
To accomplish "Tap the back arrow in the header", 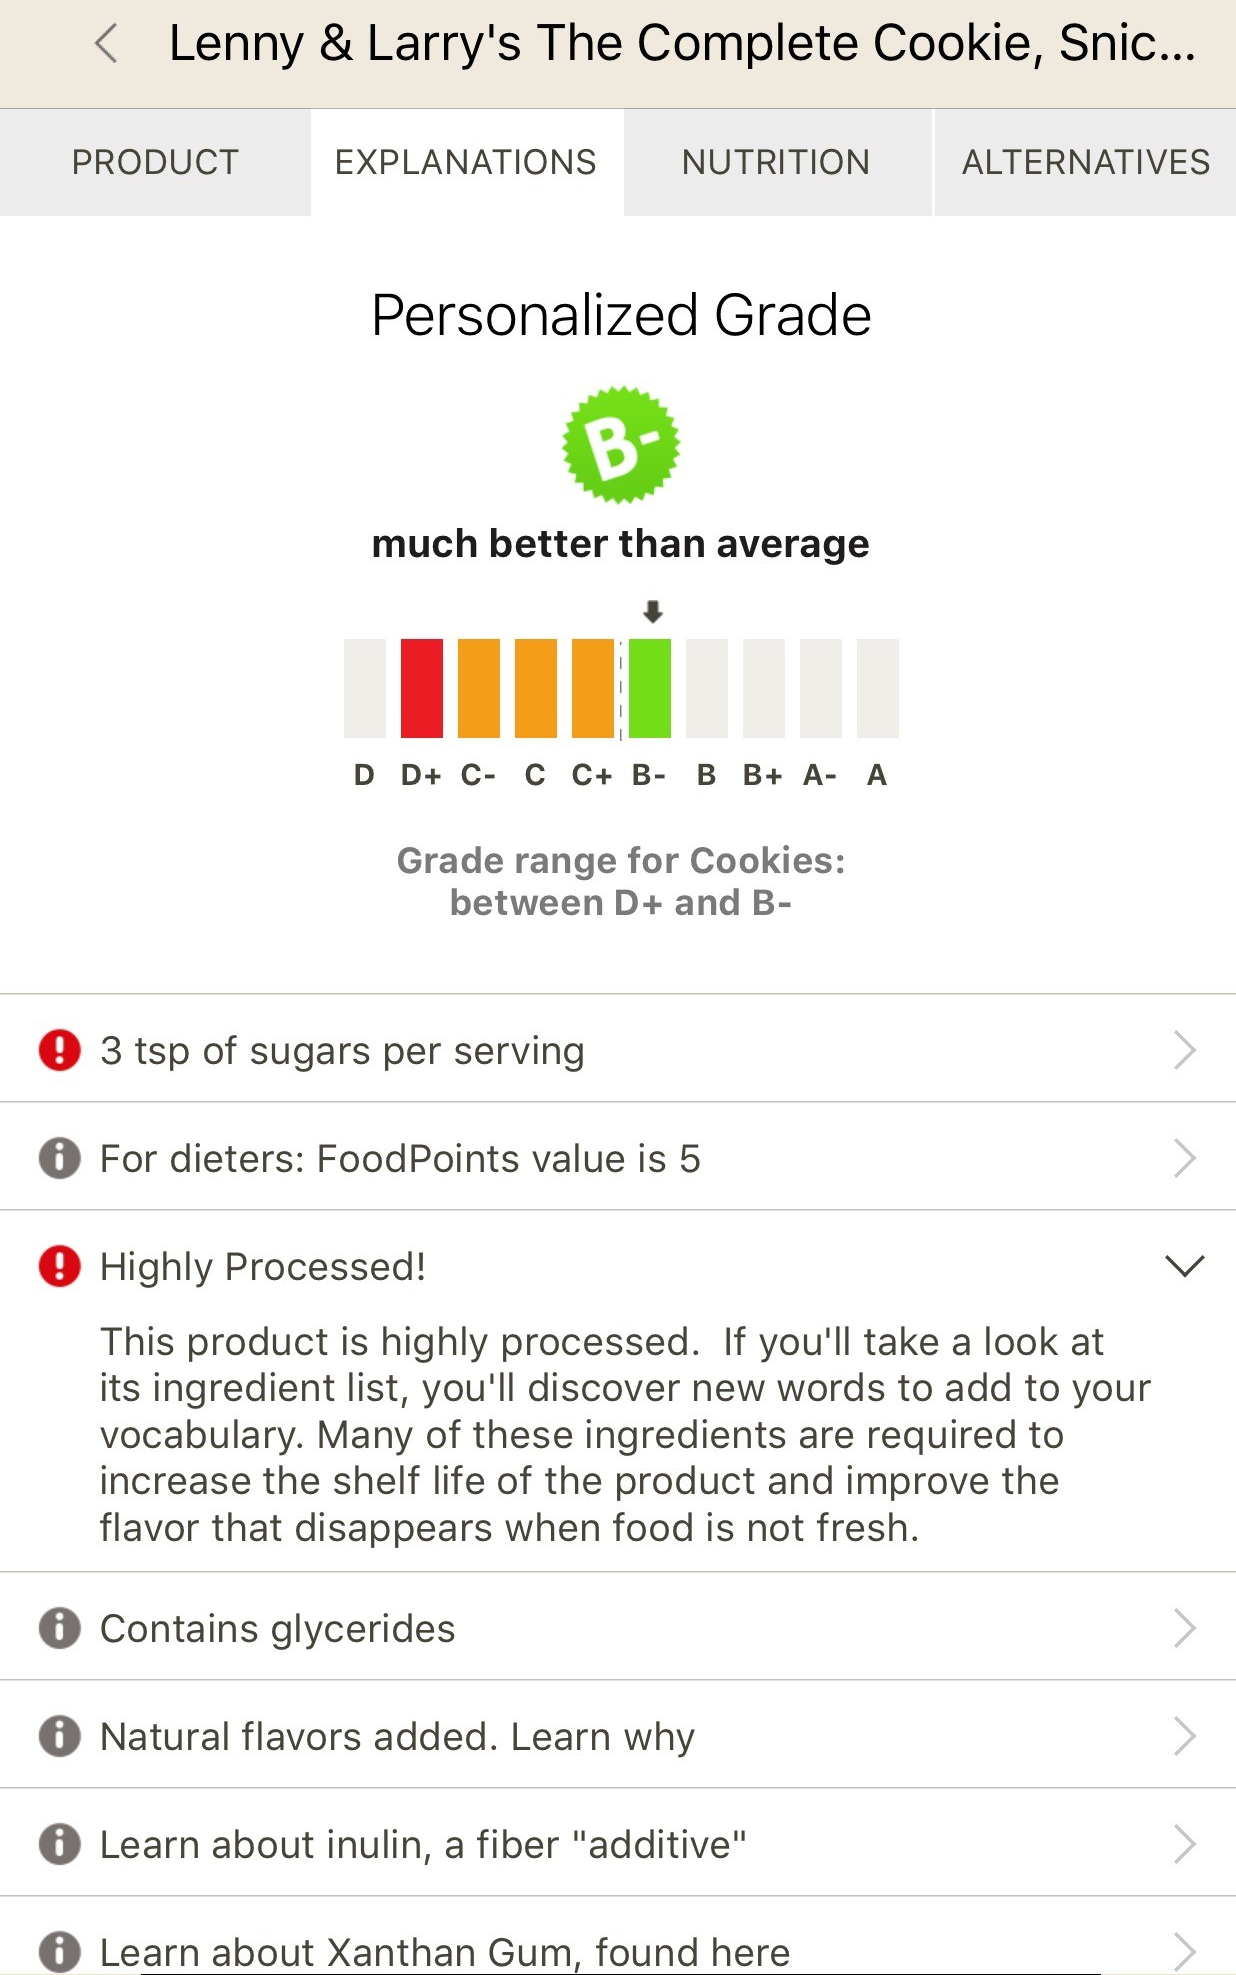I will click(x=106, y=44).
